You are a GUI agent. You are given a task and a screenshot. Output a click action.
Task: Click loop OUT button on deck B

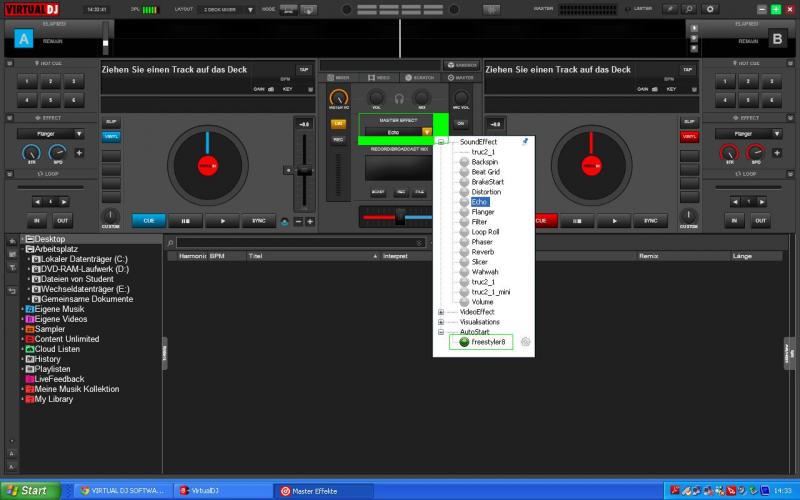760,220
